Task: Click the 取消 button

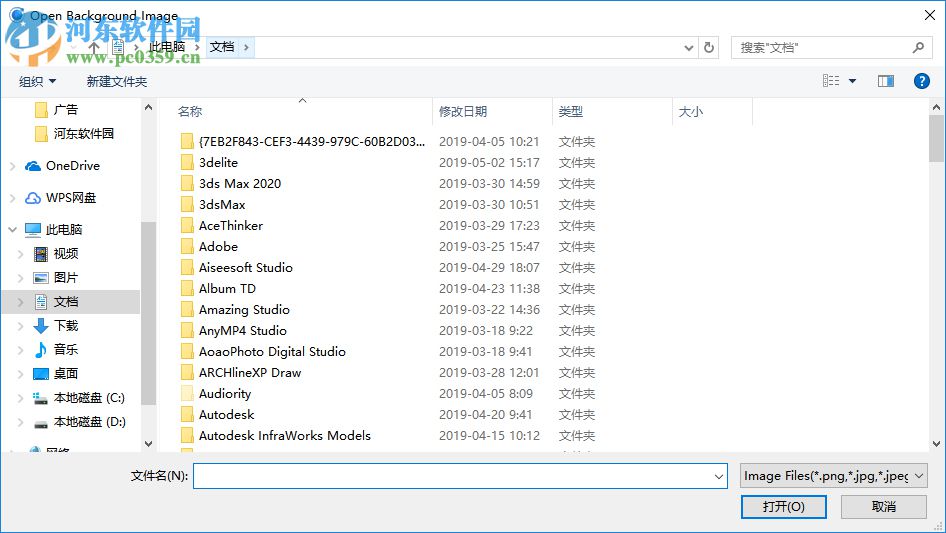Action: (884, 506)
